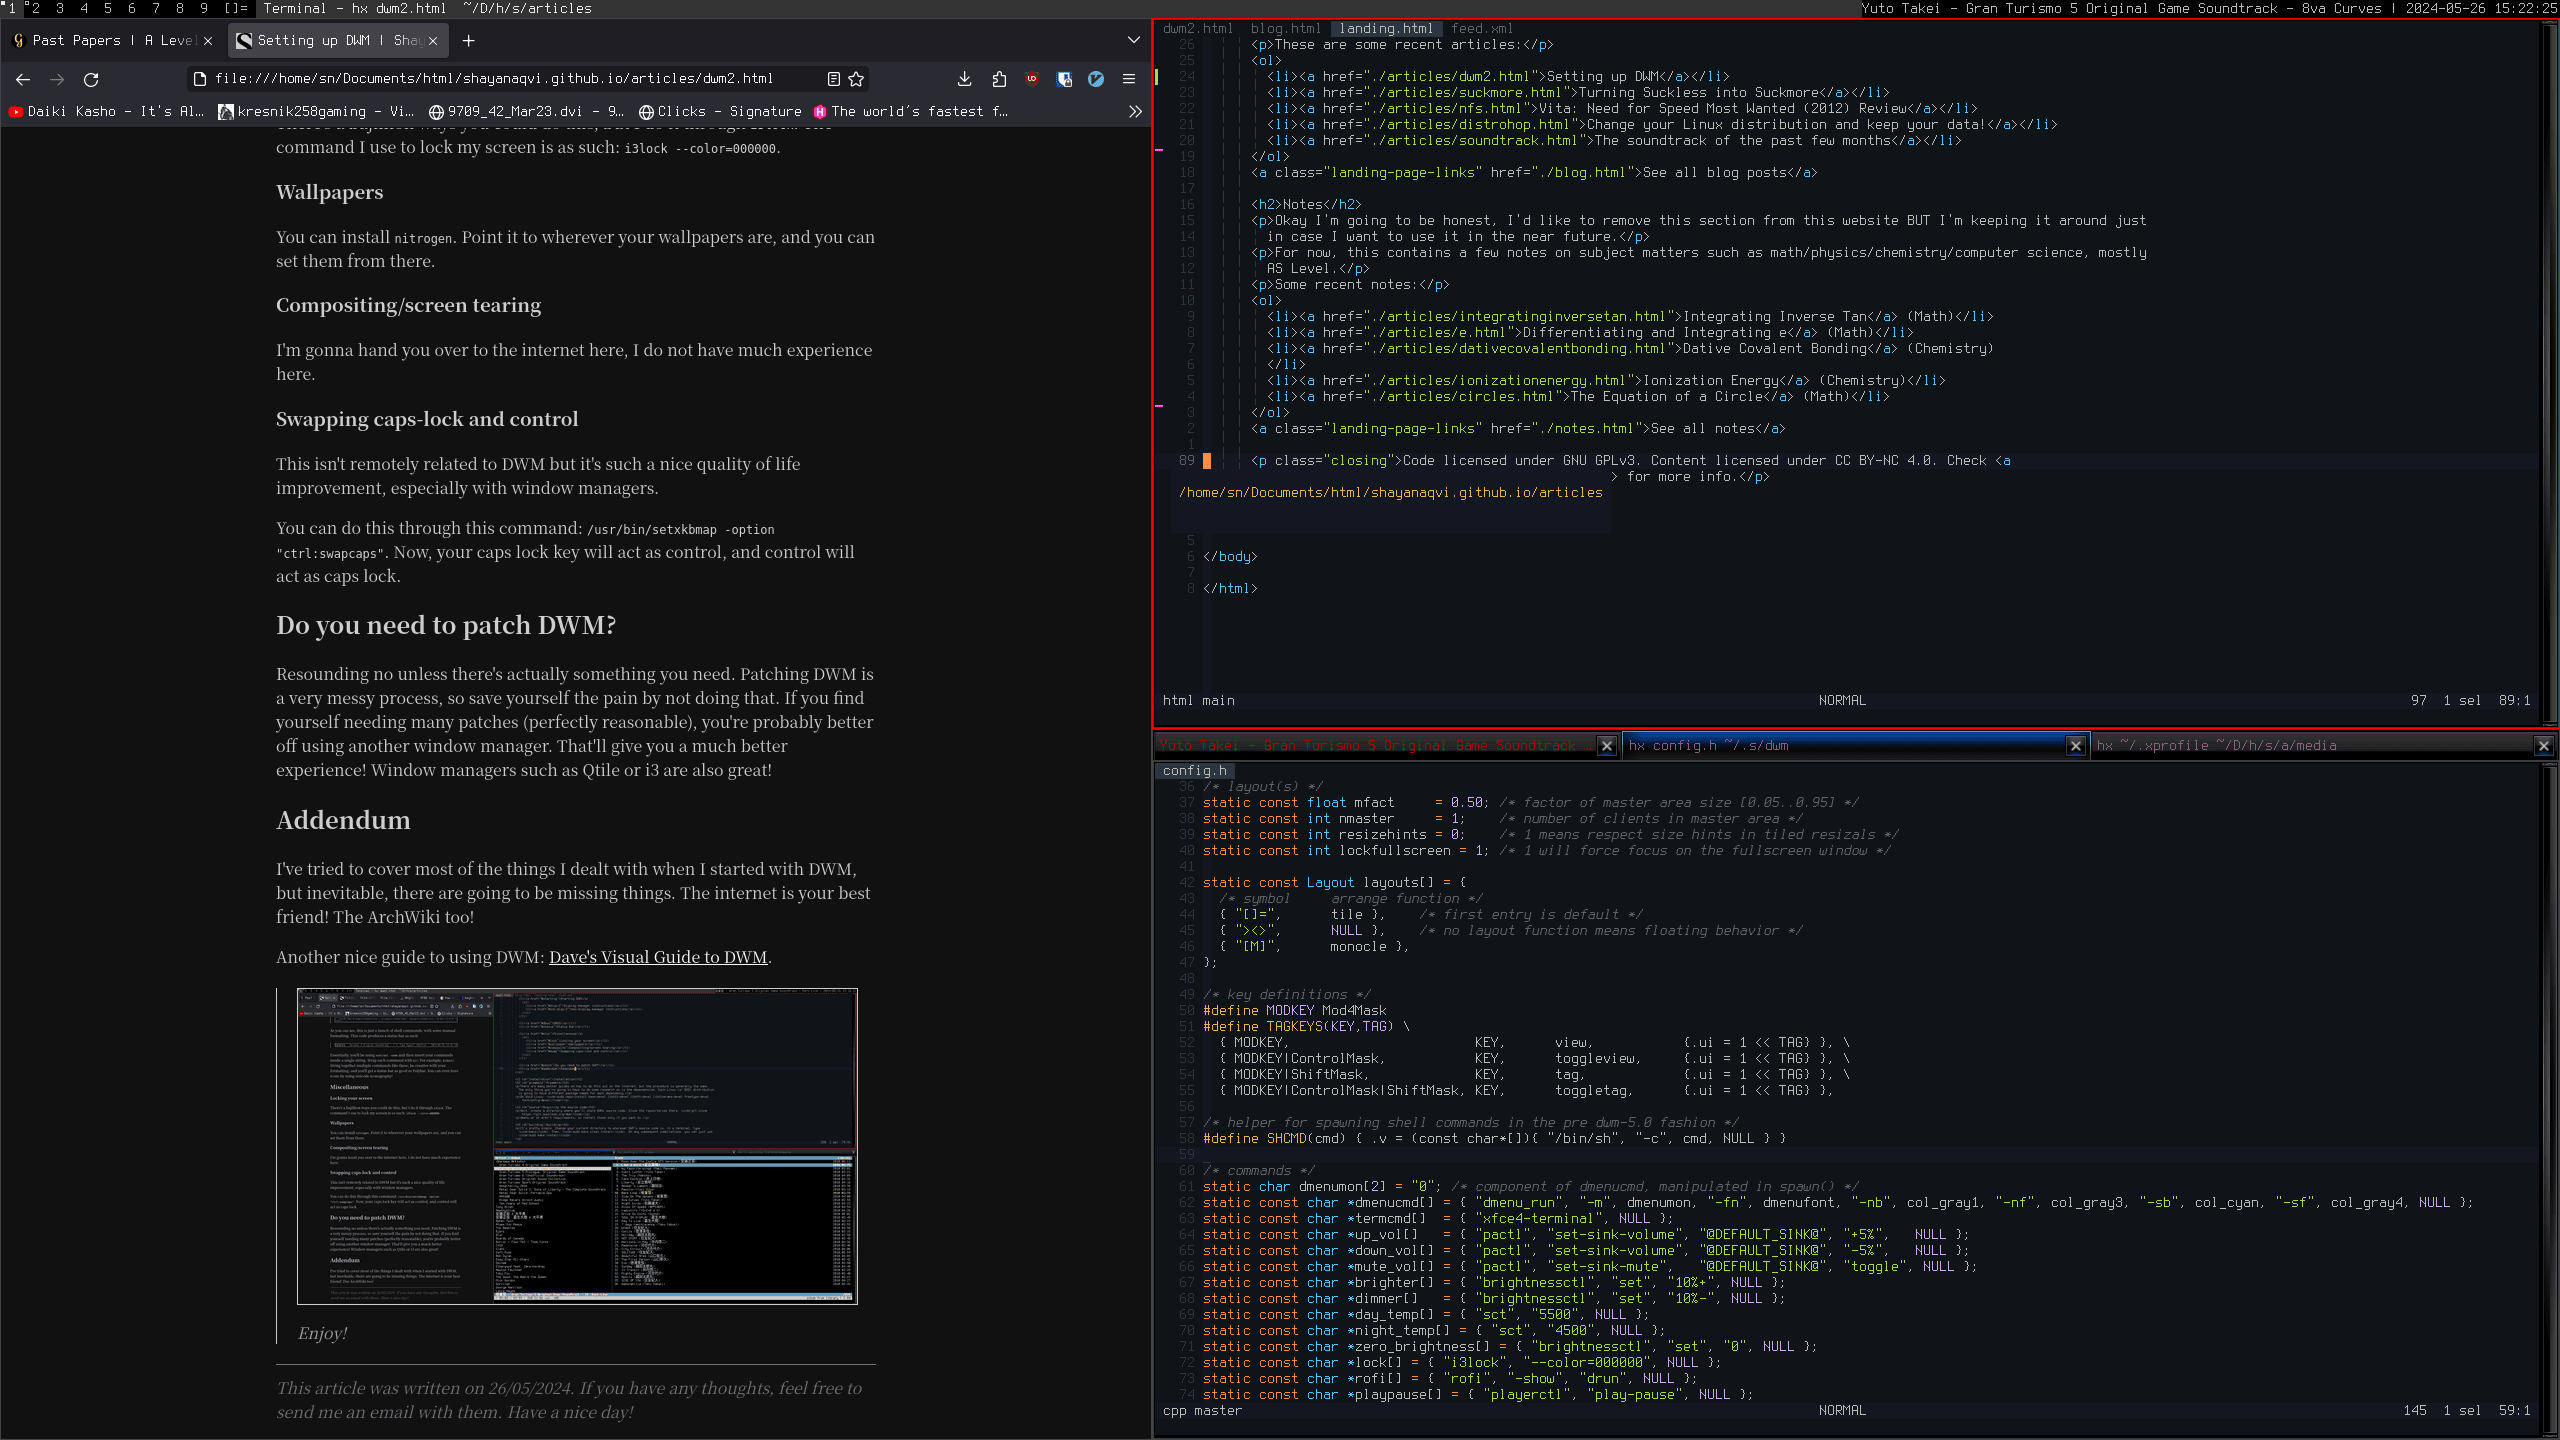Click the termcmd xfce4-terminal line
Viewport: 2560px width, 1440px height.
point(1437,1219)
